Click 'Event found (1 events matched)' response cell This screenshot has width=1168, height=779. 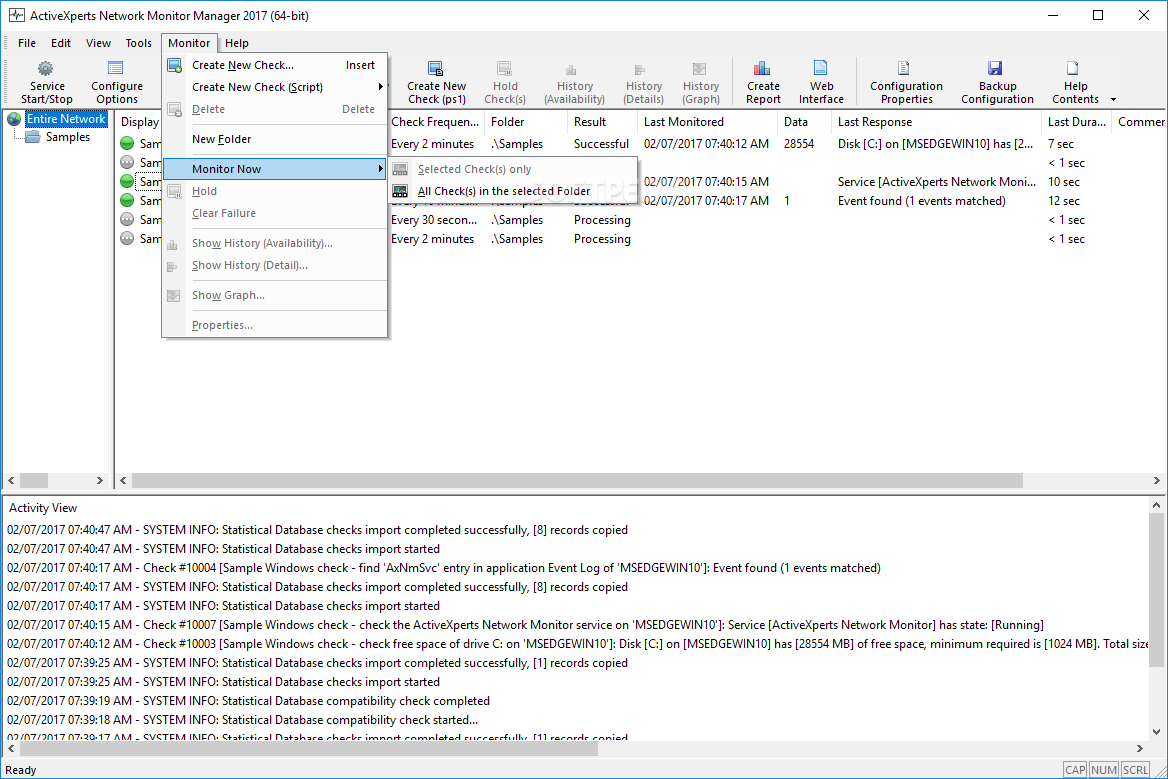coord(921,201)
